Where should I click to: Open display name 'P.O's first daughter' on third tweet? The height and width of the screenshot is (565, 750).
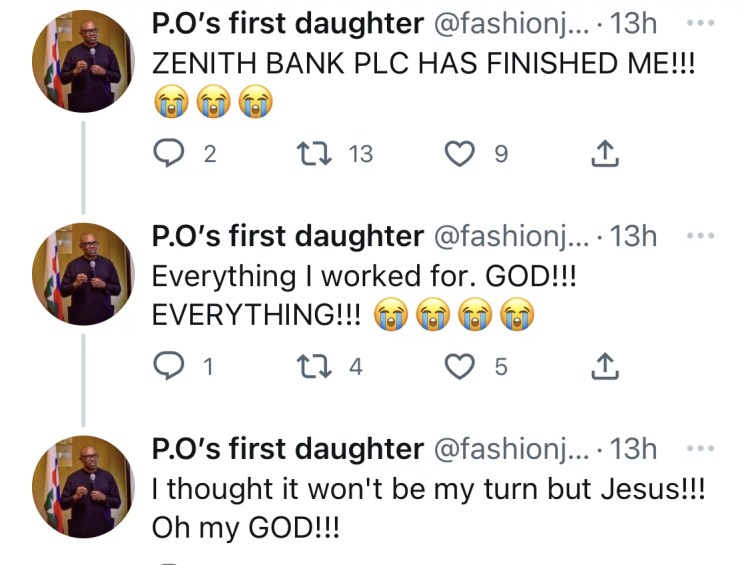(x=287, y=450)
